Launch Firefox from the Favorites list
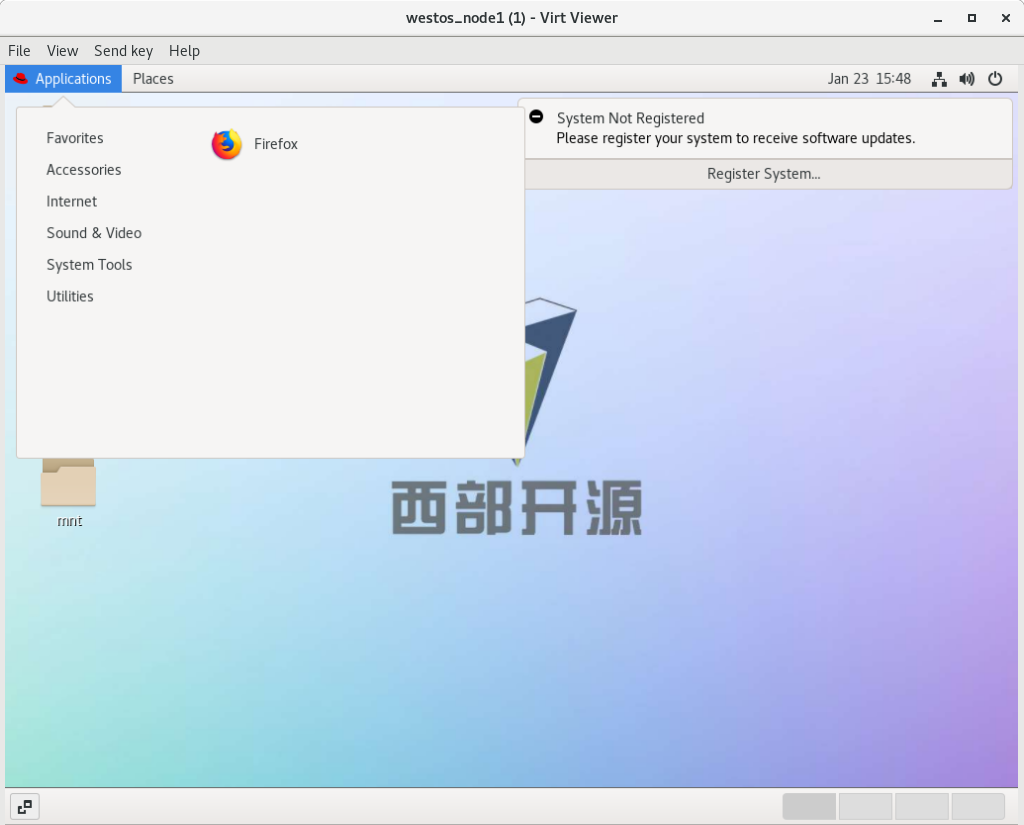The width and height of the screenshot is (1024, 825). pyautogui.click(x=255, y=144)
